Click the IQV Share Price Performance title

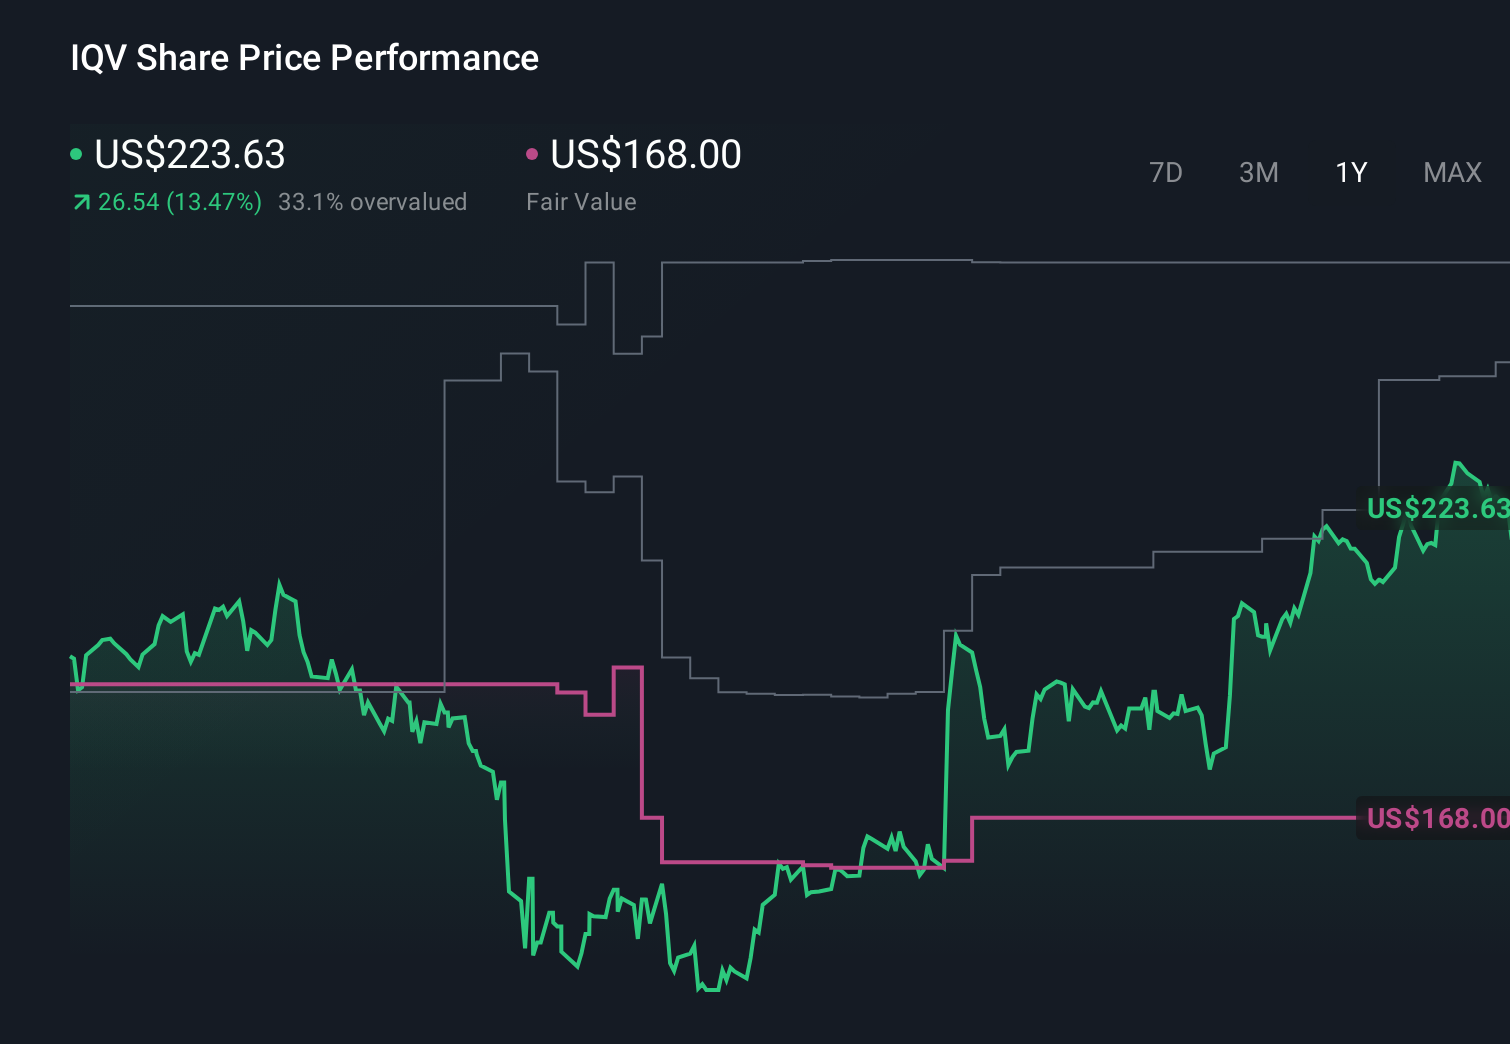(304, 58)
